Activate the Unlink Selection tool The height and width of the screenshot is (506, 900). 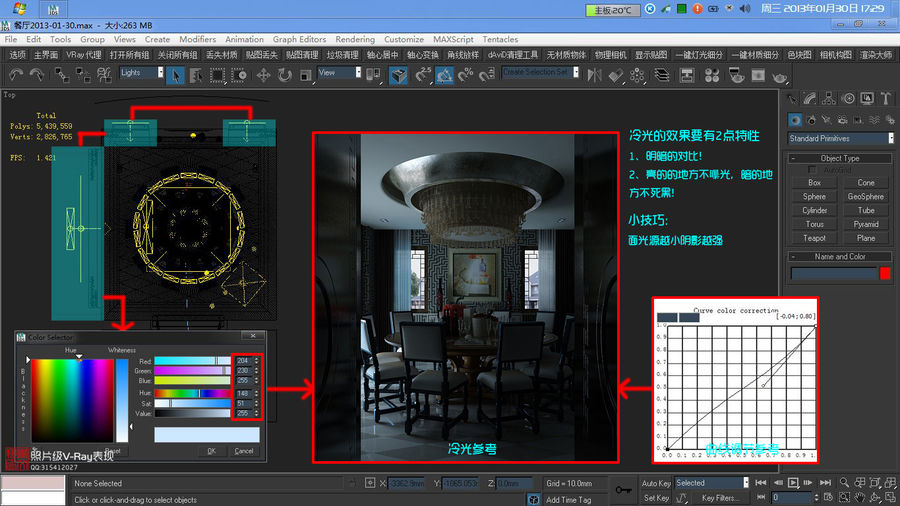click(x=83, y=75)
